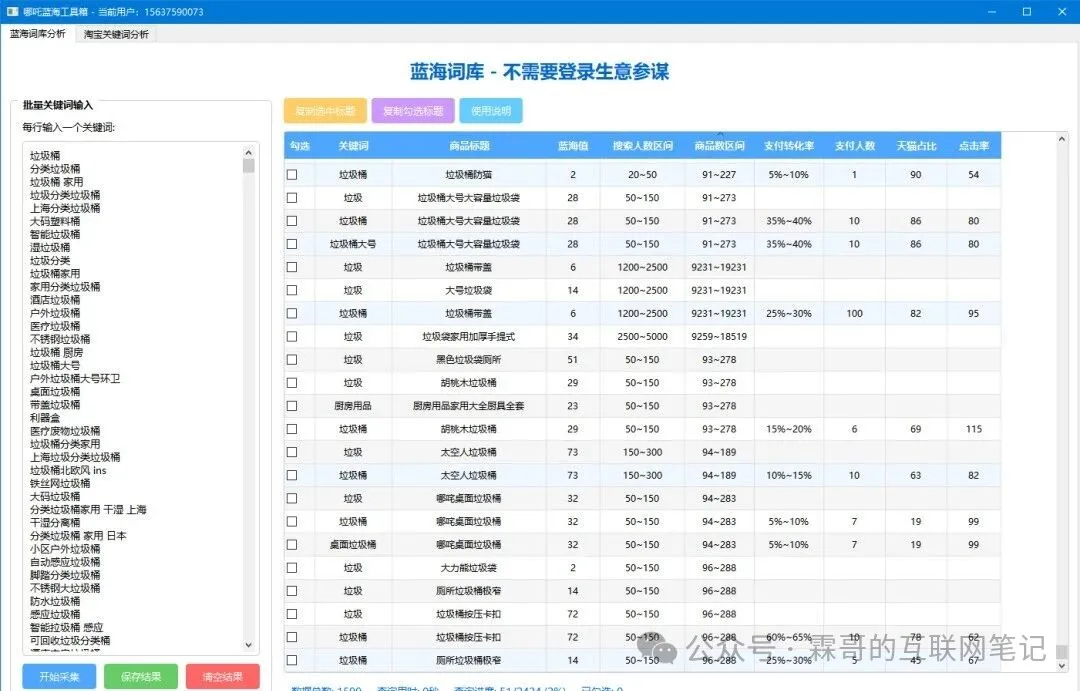Click results table scroll-down arrow
The width and height of the screenshot is (1080, 691).
click(x=1061, y=665)
